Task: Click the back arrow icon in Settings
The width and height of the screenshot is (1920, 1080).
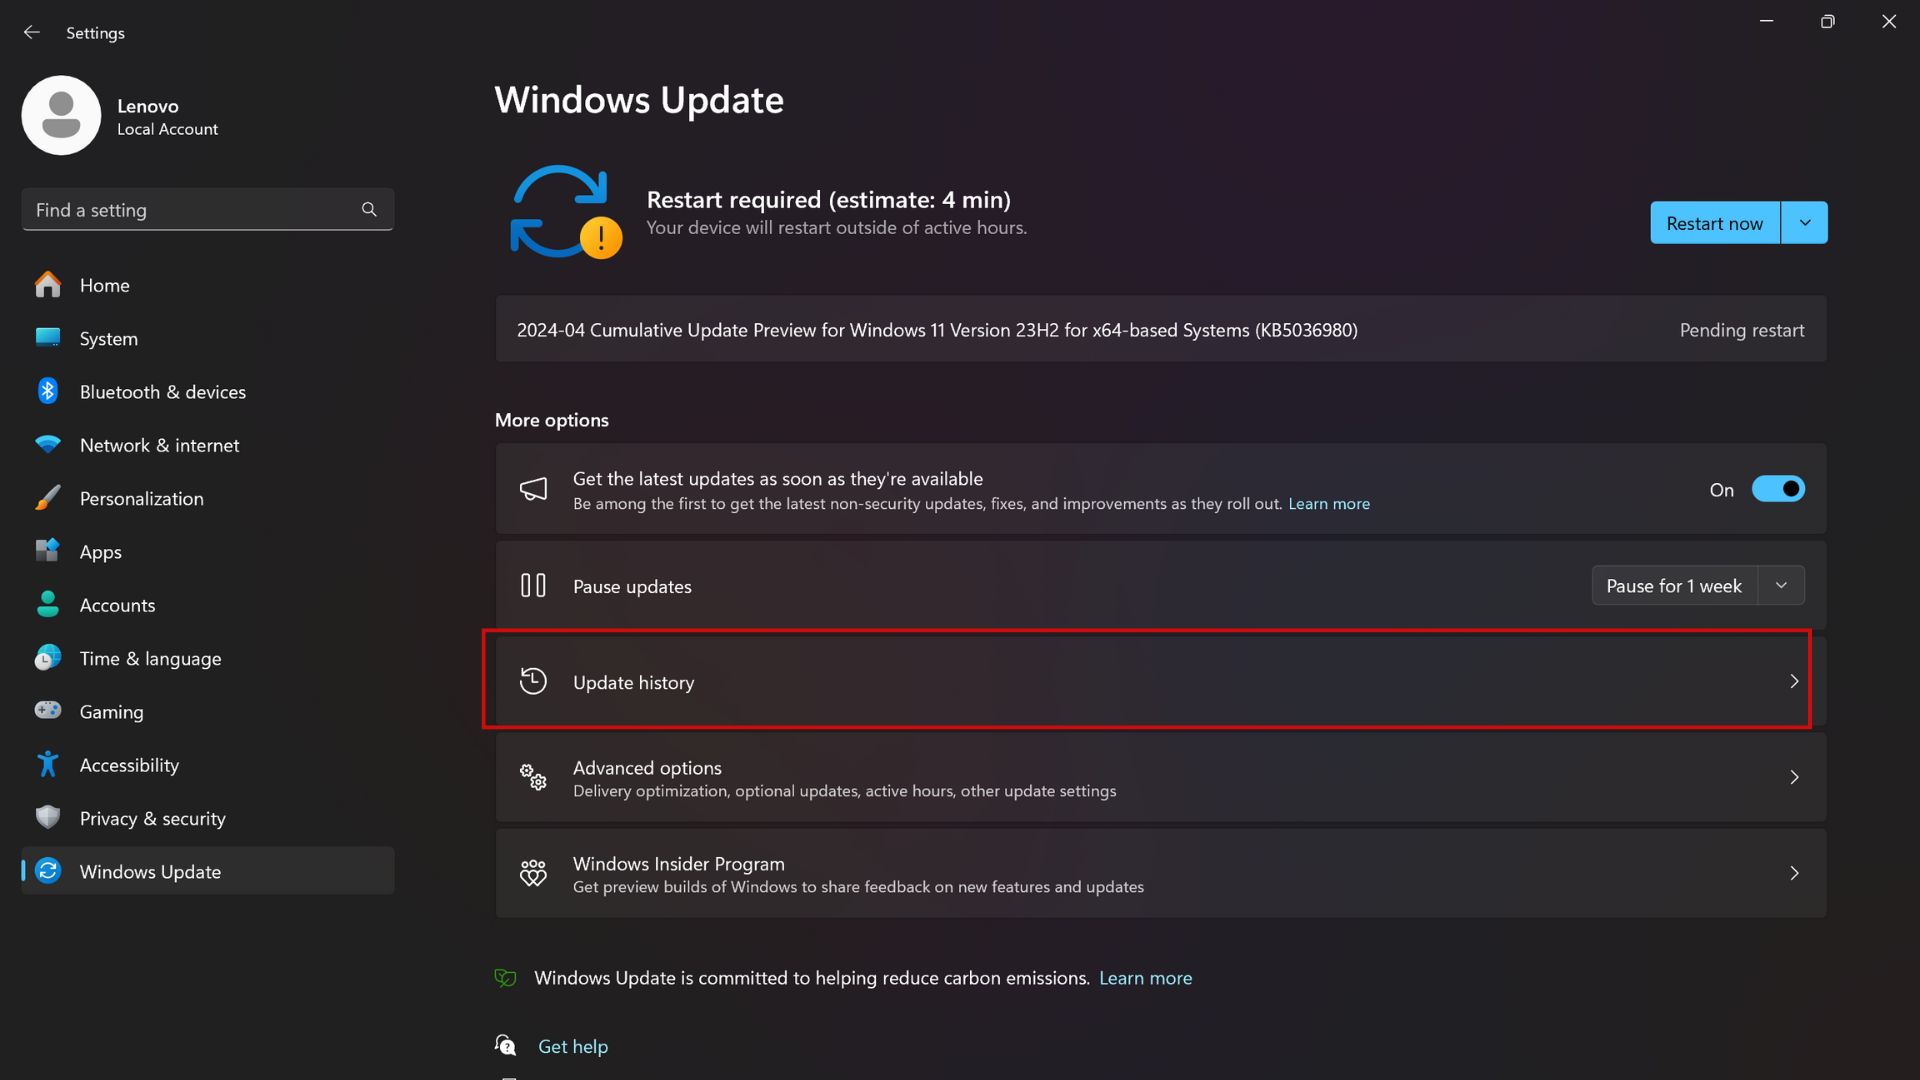Action: point(32,32)
